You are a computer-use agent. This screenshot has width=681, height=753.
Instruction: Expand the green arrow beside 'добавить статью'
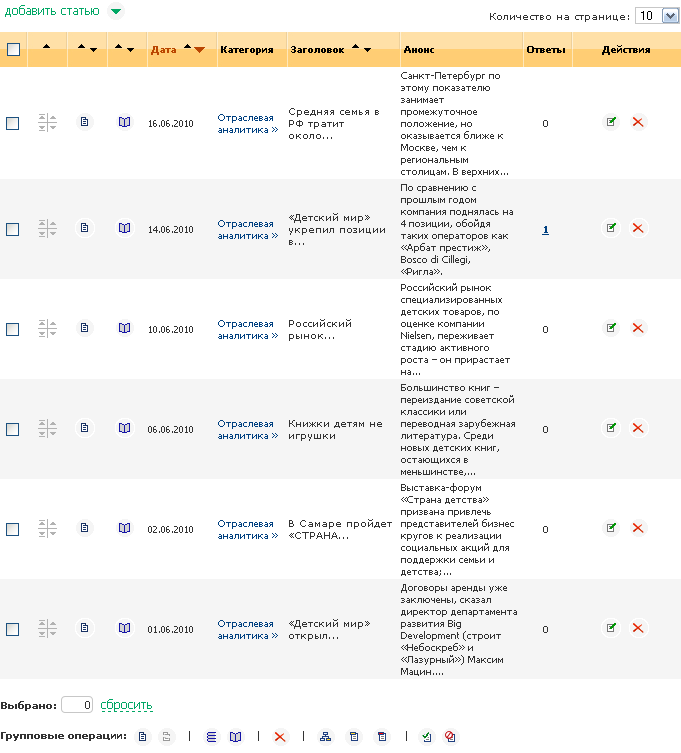coord(116,12)
